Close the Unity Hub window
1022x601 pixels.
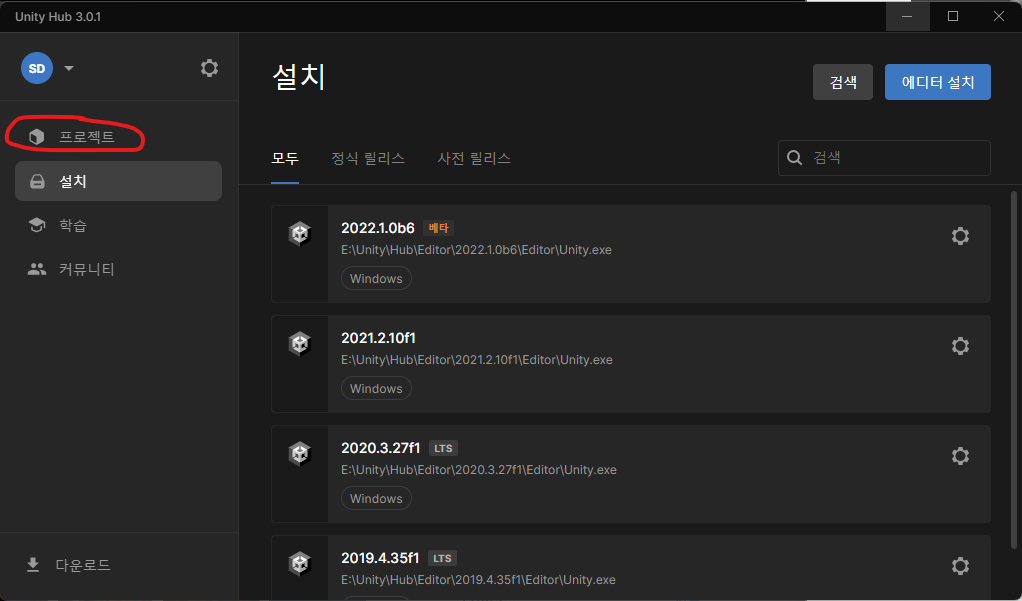(x=999, y=16)
